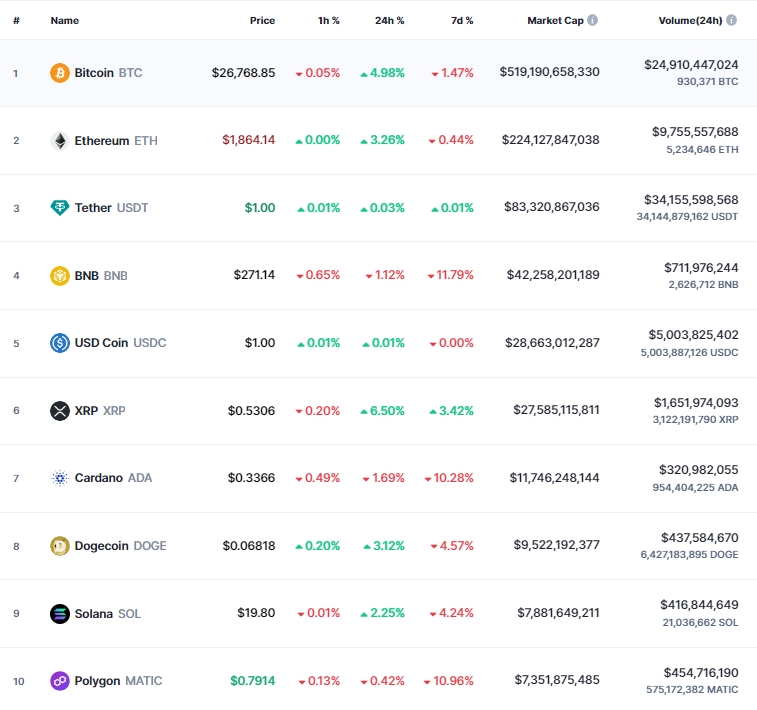Click Solana volume 21,036,662 SOL

tap(701, 623)
